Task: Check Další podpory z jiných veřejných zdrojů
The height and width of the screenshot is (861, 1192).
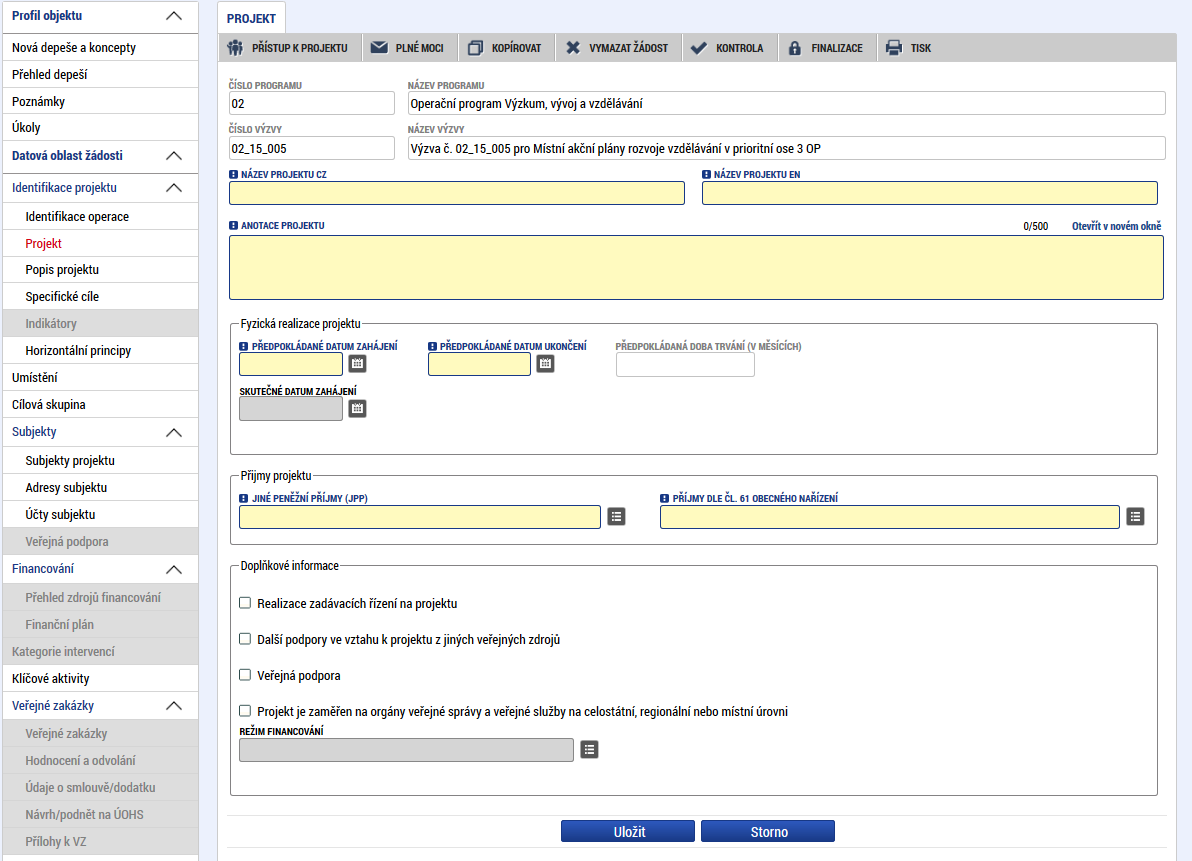Action: [245, 639]
